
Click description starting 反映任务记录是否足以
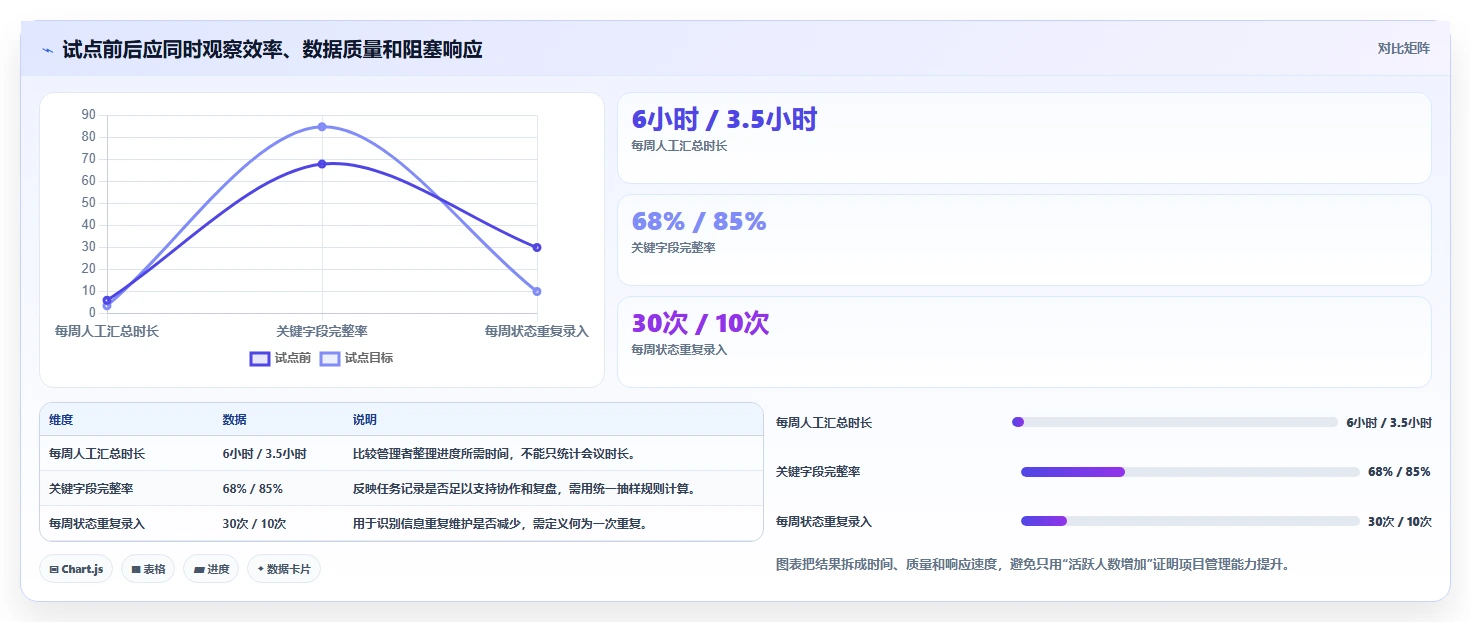tap(524, 489)
